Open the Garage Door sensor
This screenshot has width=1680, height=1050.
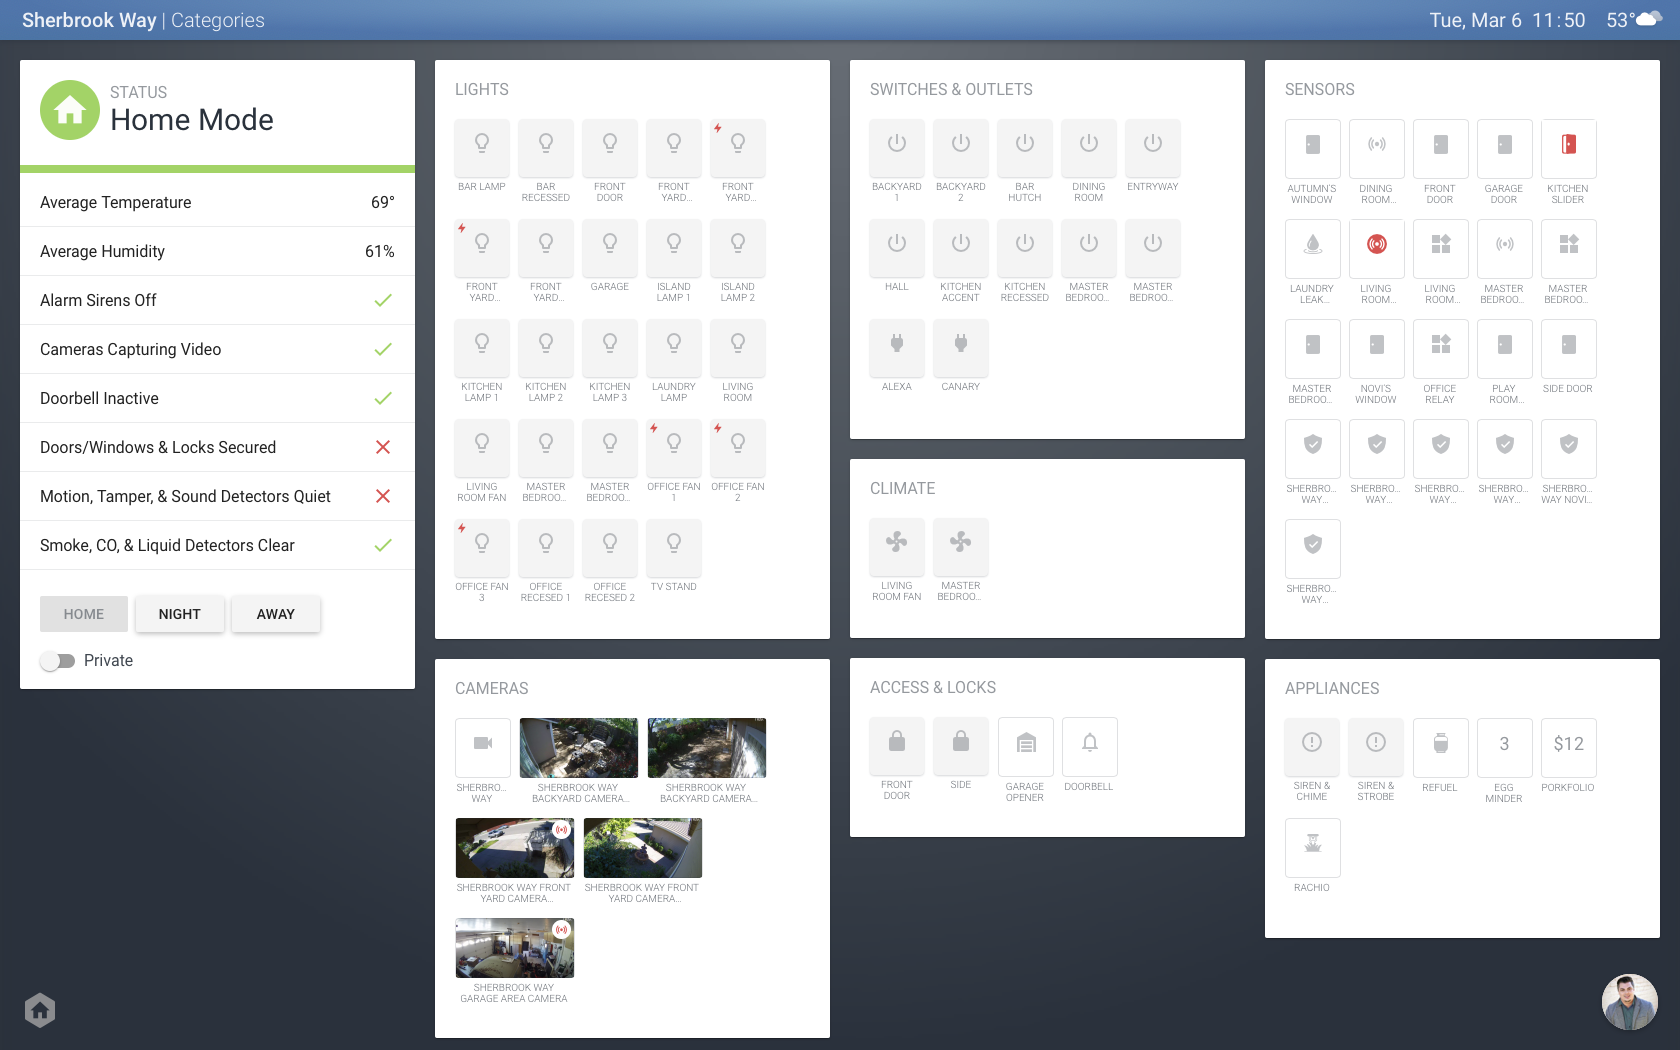1505,149
